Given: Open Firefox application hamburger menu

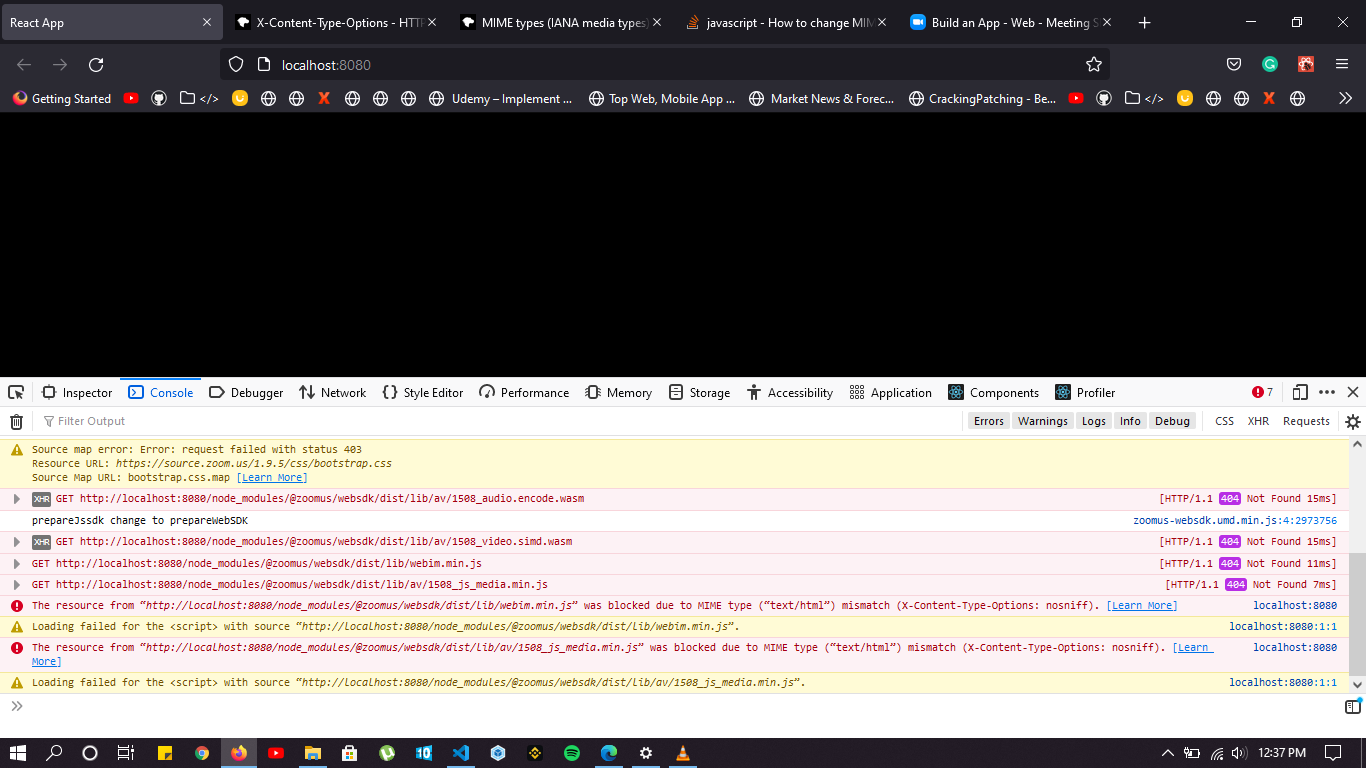Looking at the screenshot, I should pos(1342,64).
